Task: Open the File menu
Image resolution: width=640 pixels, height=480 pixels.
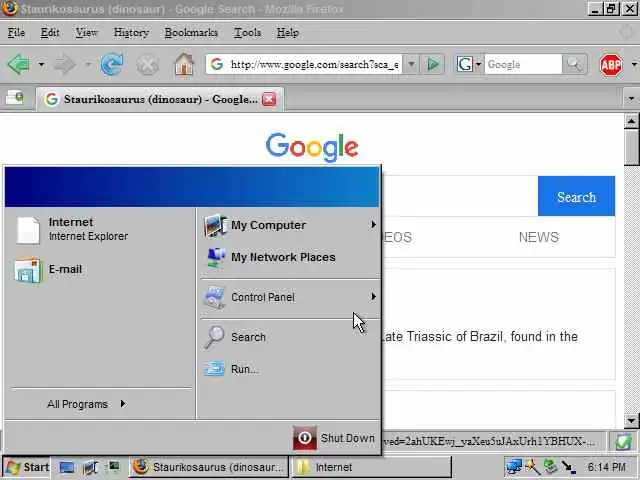Action: pyautogui.click(x=16, y=33)
